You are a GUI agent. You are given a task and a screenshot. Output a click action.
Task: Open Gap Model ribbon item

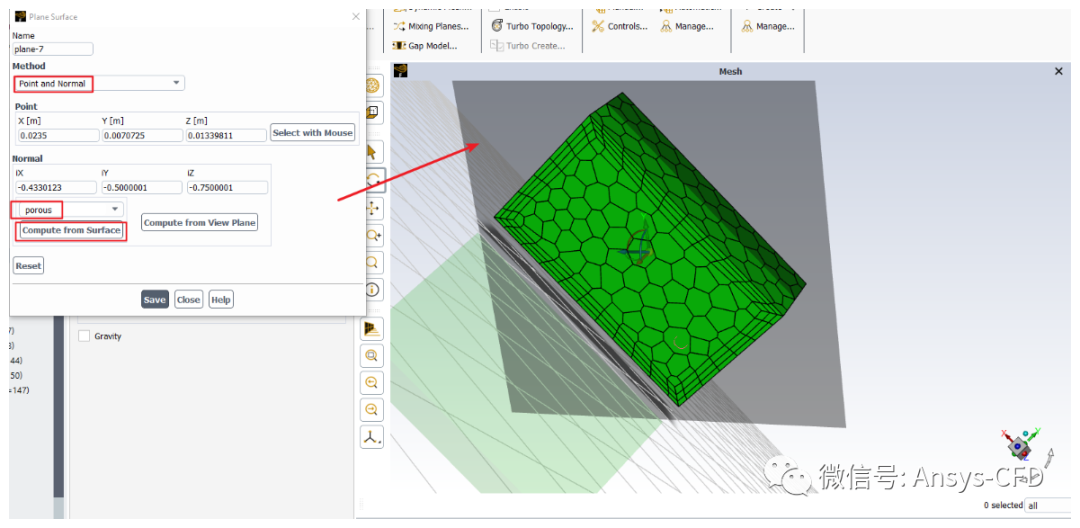coord(425,45)
